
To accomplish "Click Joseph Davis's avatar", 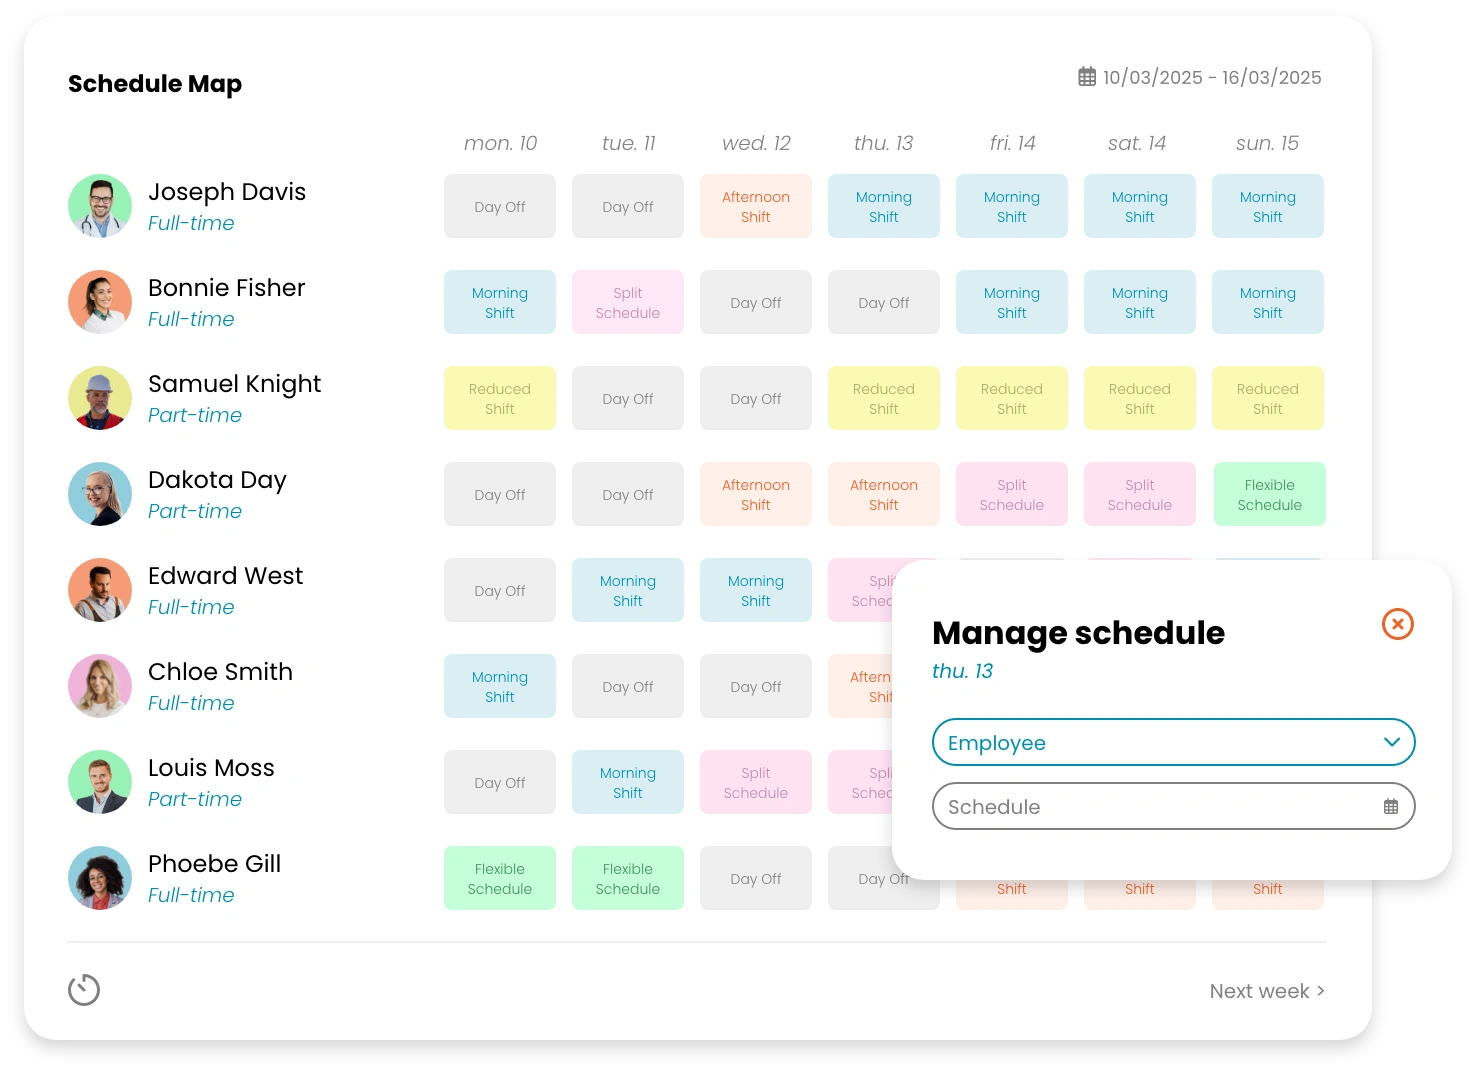I will click(x=100, y=206).
